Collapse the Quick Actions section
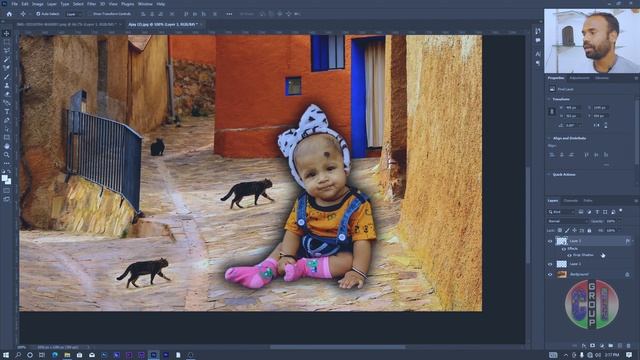 549,175
